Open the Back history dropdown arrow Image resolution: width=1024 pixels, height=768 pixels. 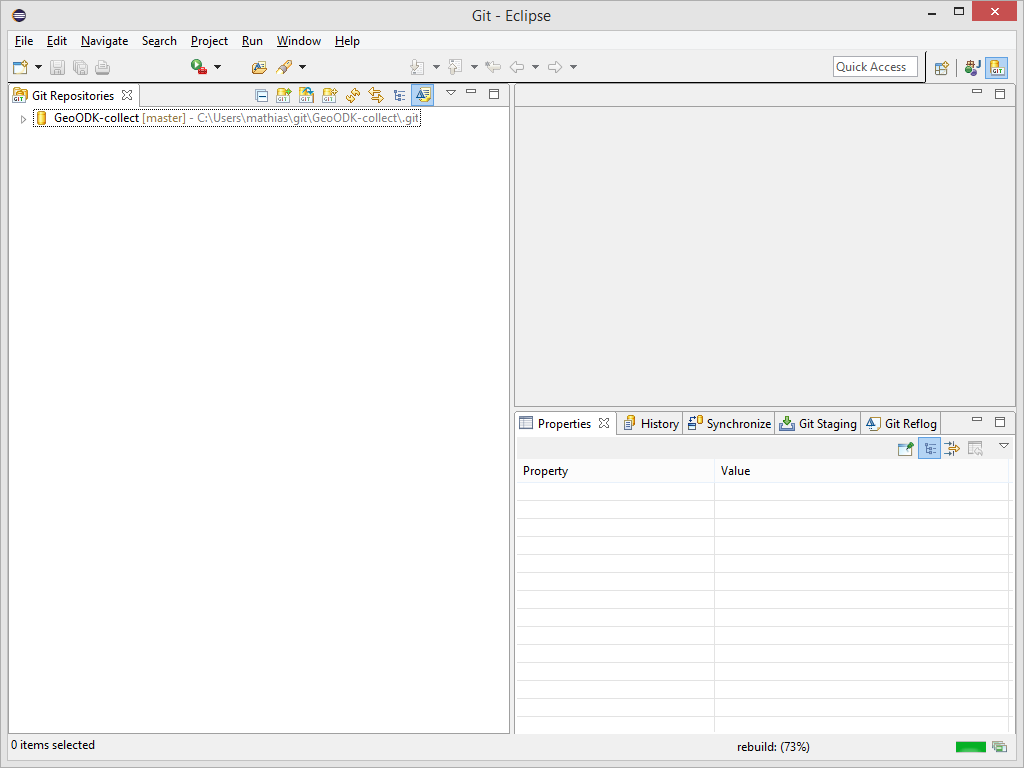[536, 67]
